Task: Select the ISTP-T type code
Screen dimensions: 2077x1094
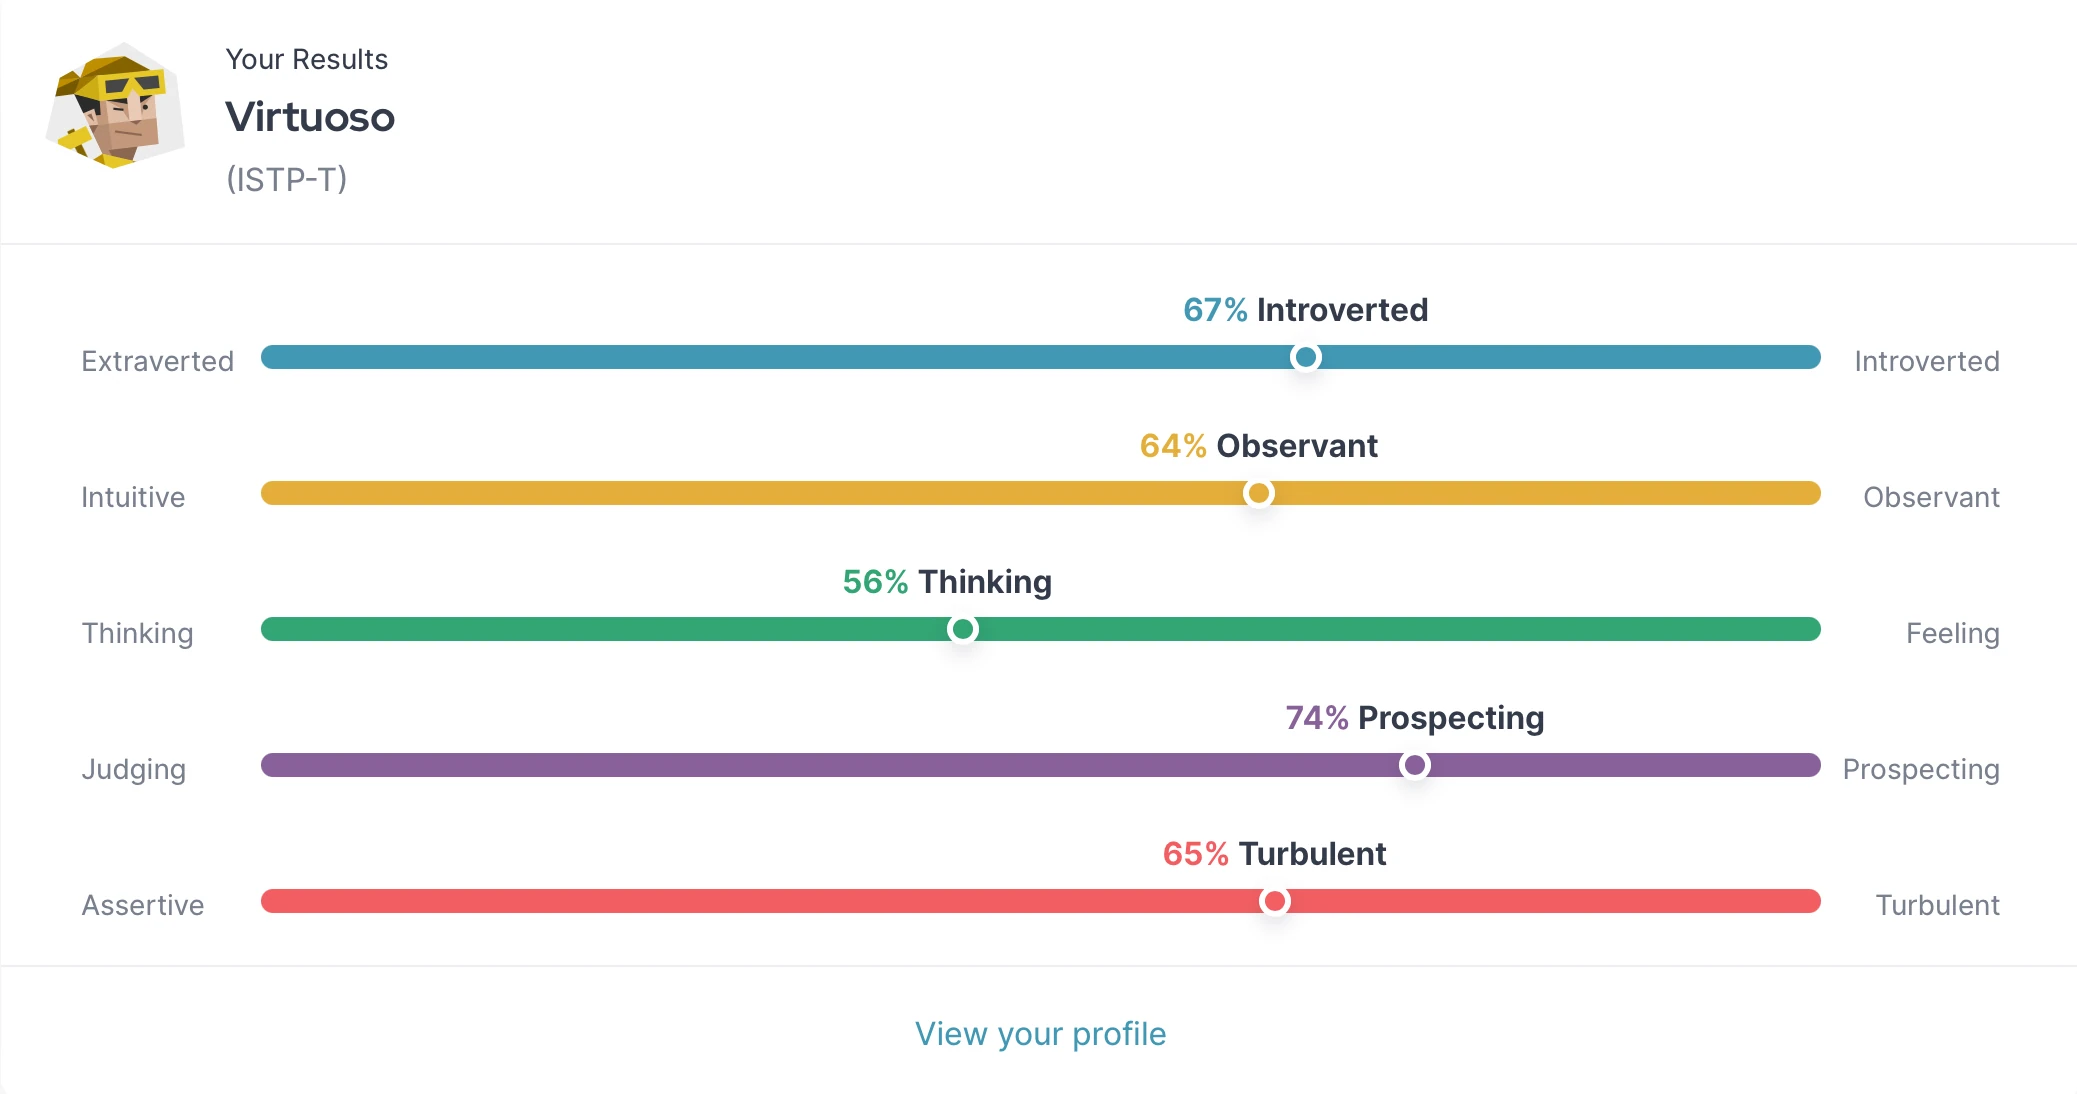Action: click(287, 180)
